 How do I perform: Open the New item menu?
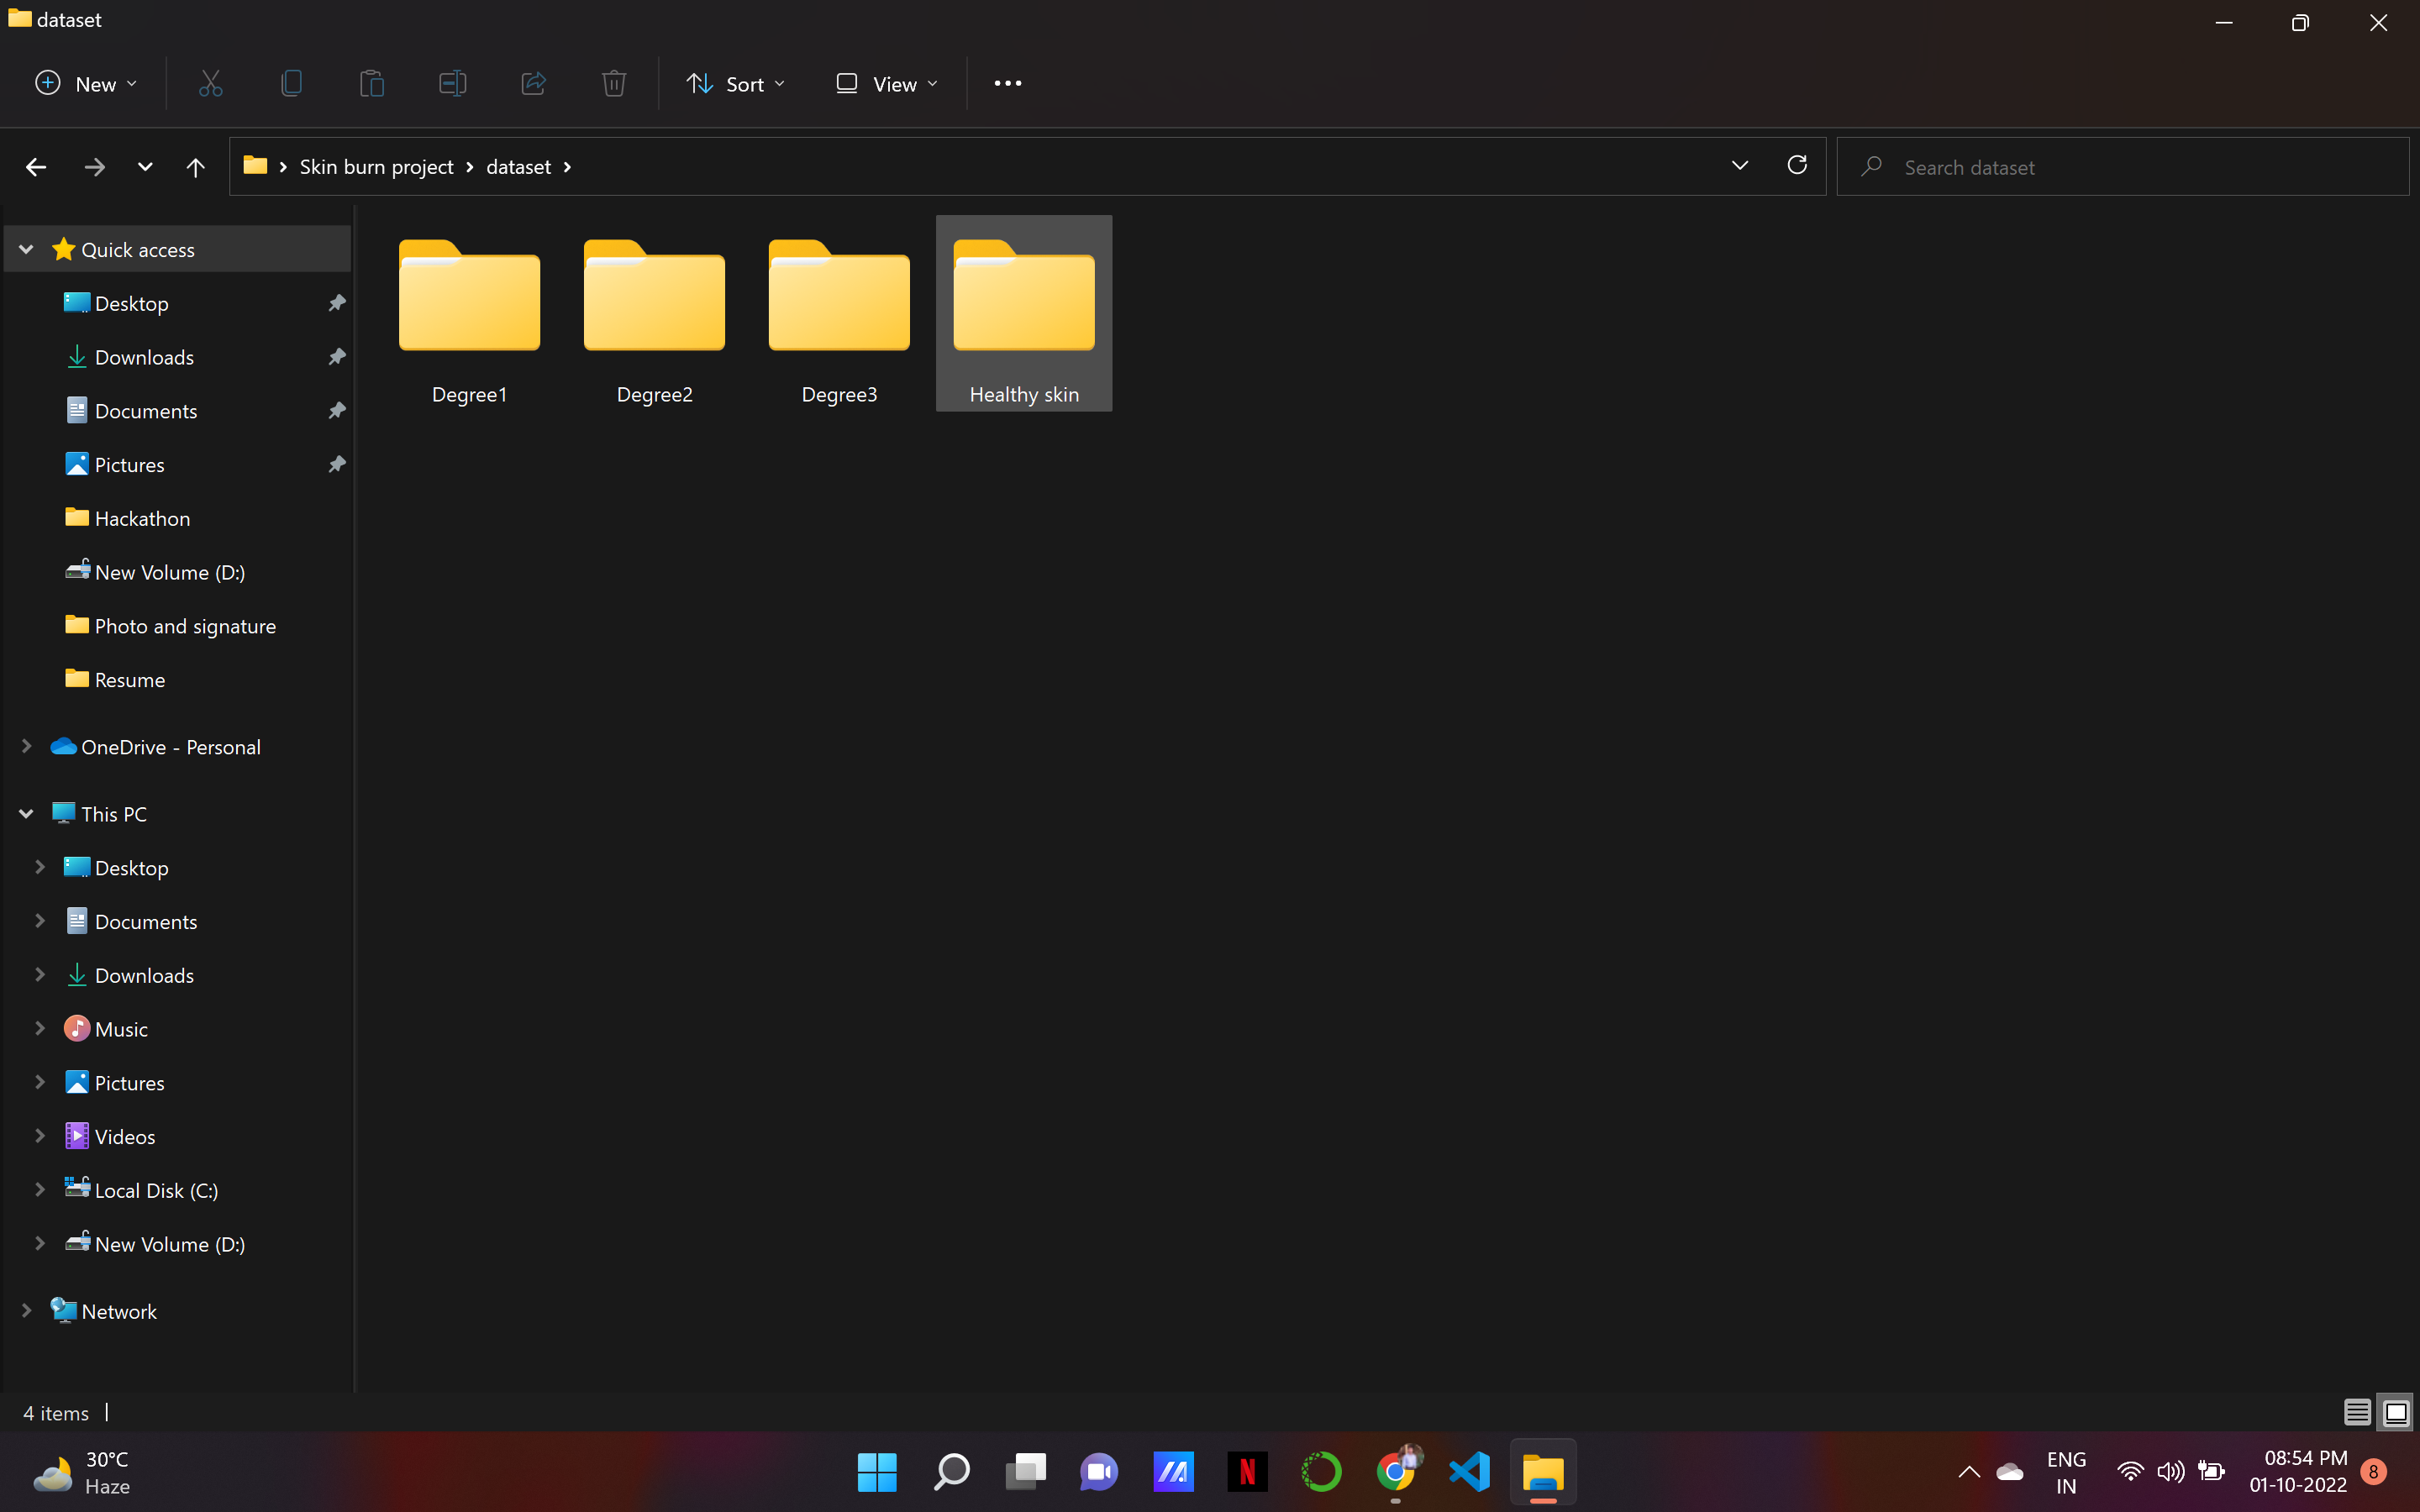click(x=86, y=84)
